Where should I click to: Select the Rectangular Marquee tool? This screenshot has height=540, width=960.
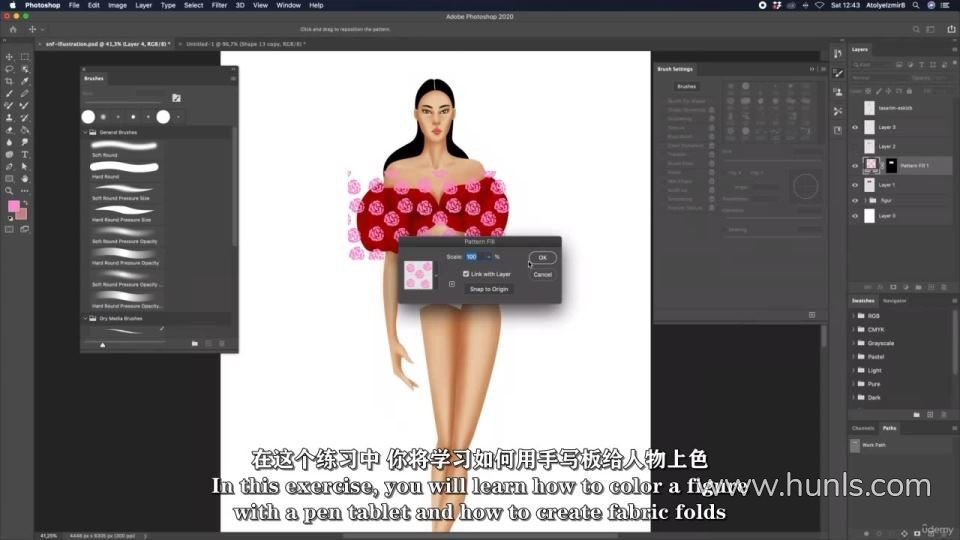pos(24,57)
